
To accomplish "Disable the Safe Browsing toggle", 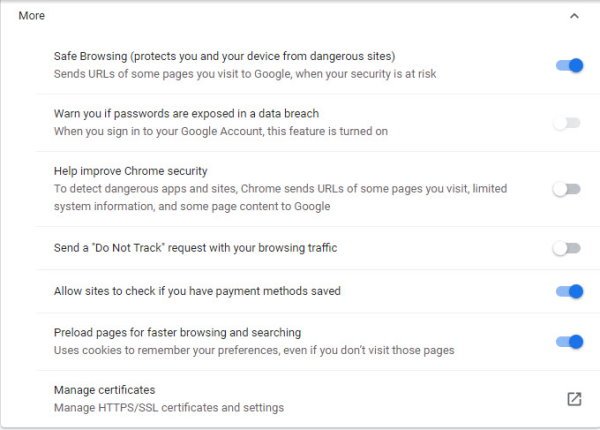I will tap(568, 66).
